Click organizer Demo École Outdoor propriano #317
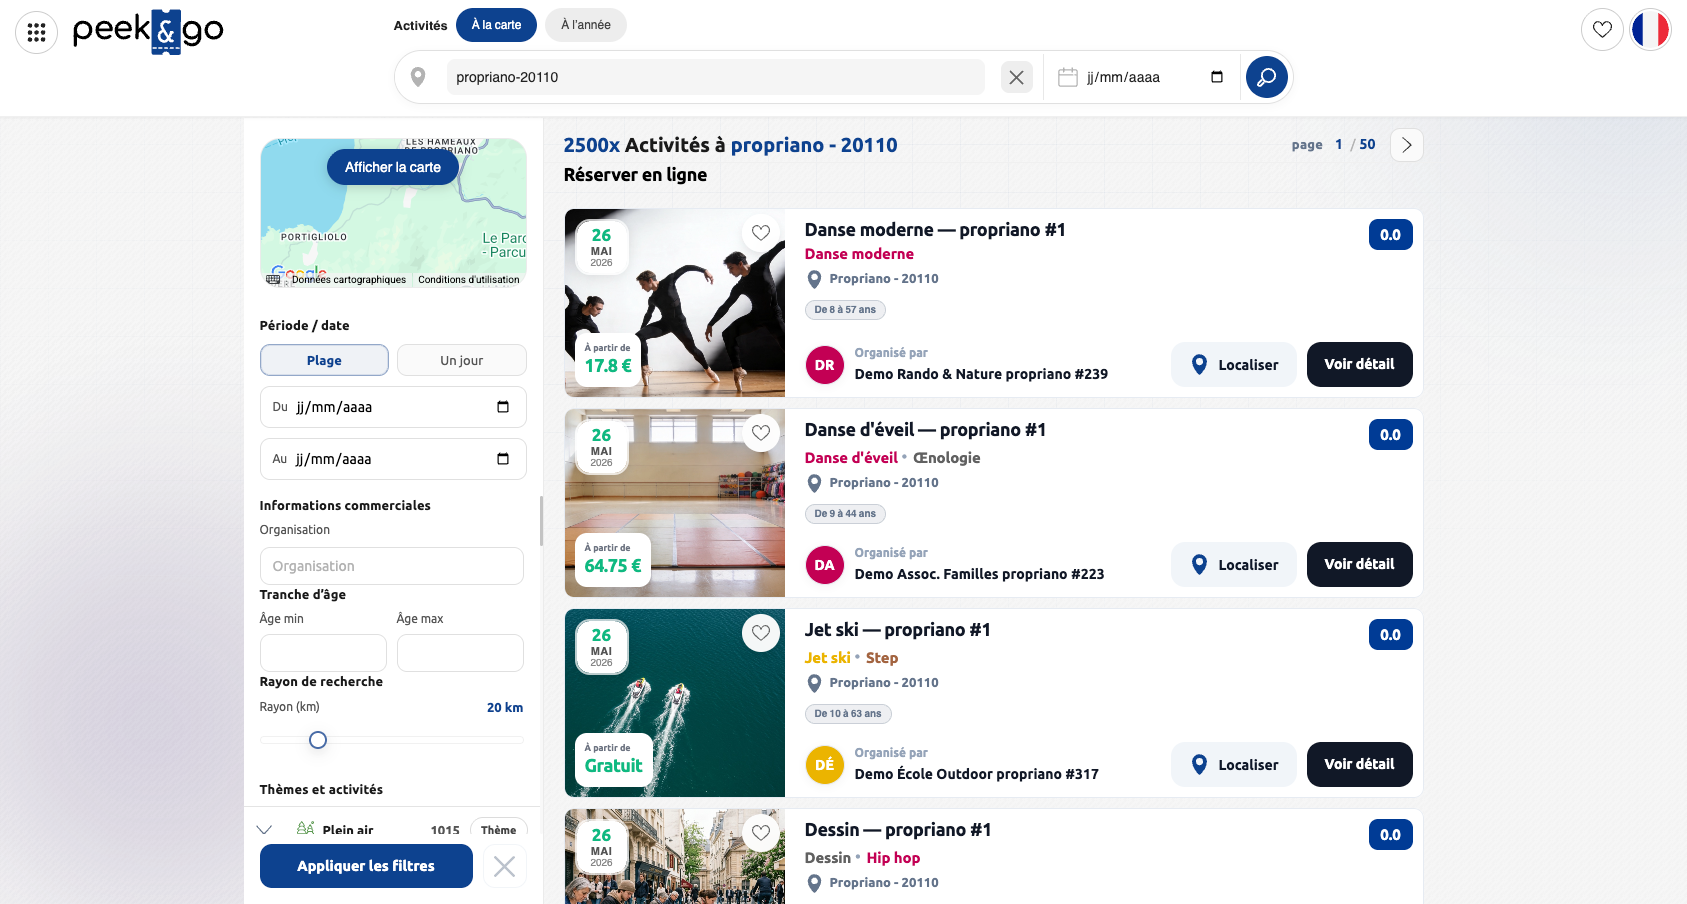 [x=976, y=774]
